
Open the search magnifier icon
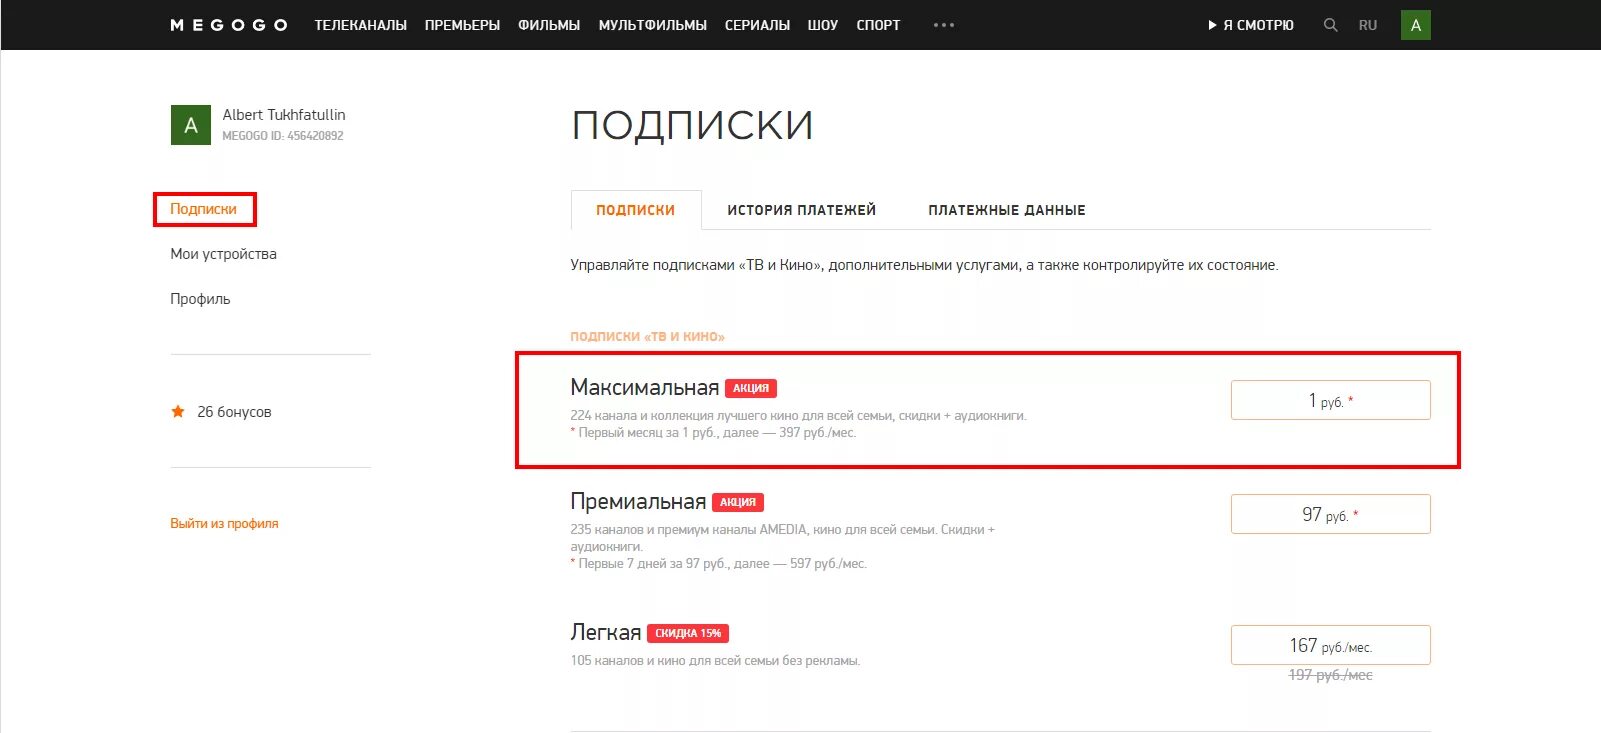(1330, 25)
